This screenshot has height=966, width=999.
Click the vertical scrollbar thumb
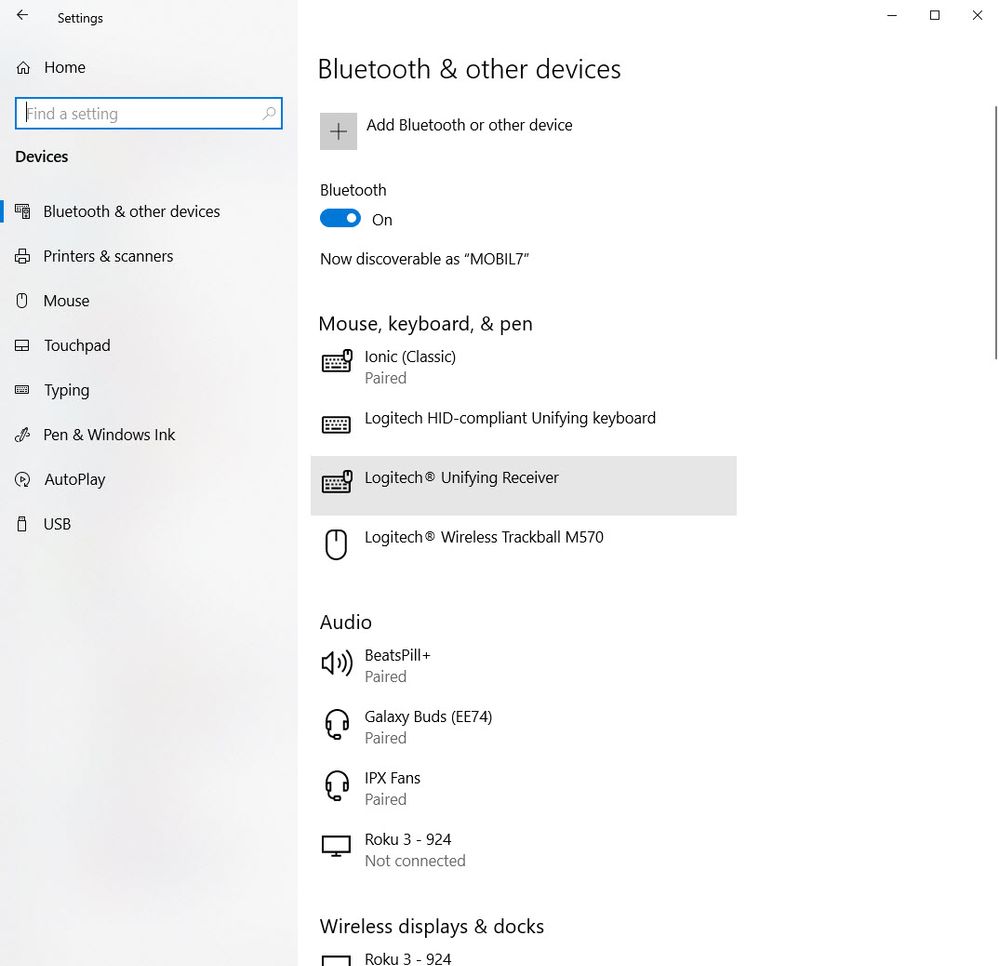point(996,233)
